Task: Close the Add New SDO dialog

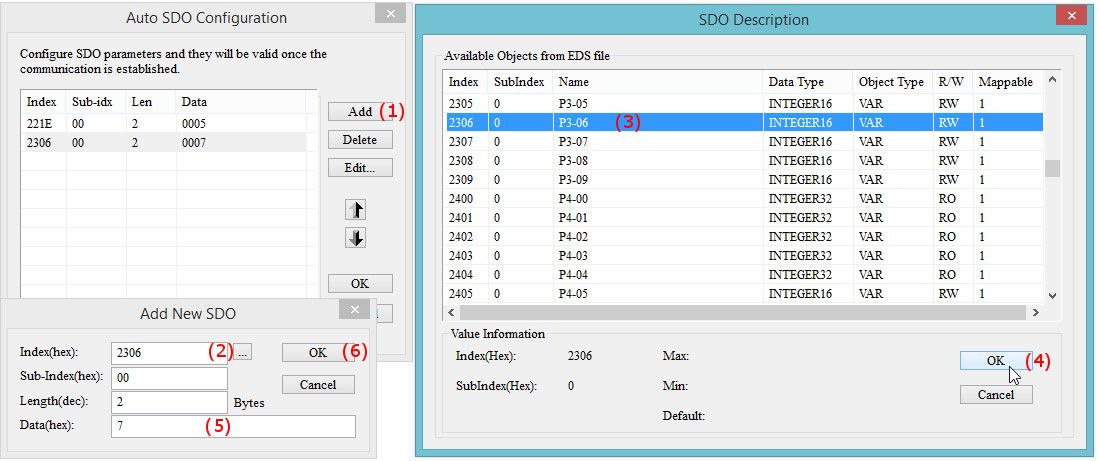Action: (356, 311)
